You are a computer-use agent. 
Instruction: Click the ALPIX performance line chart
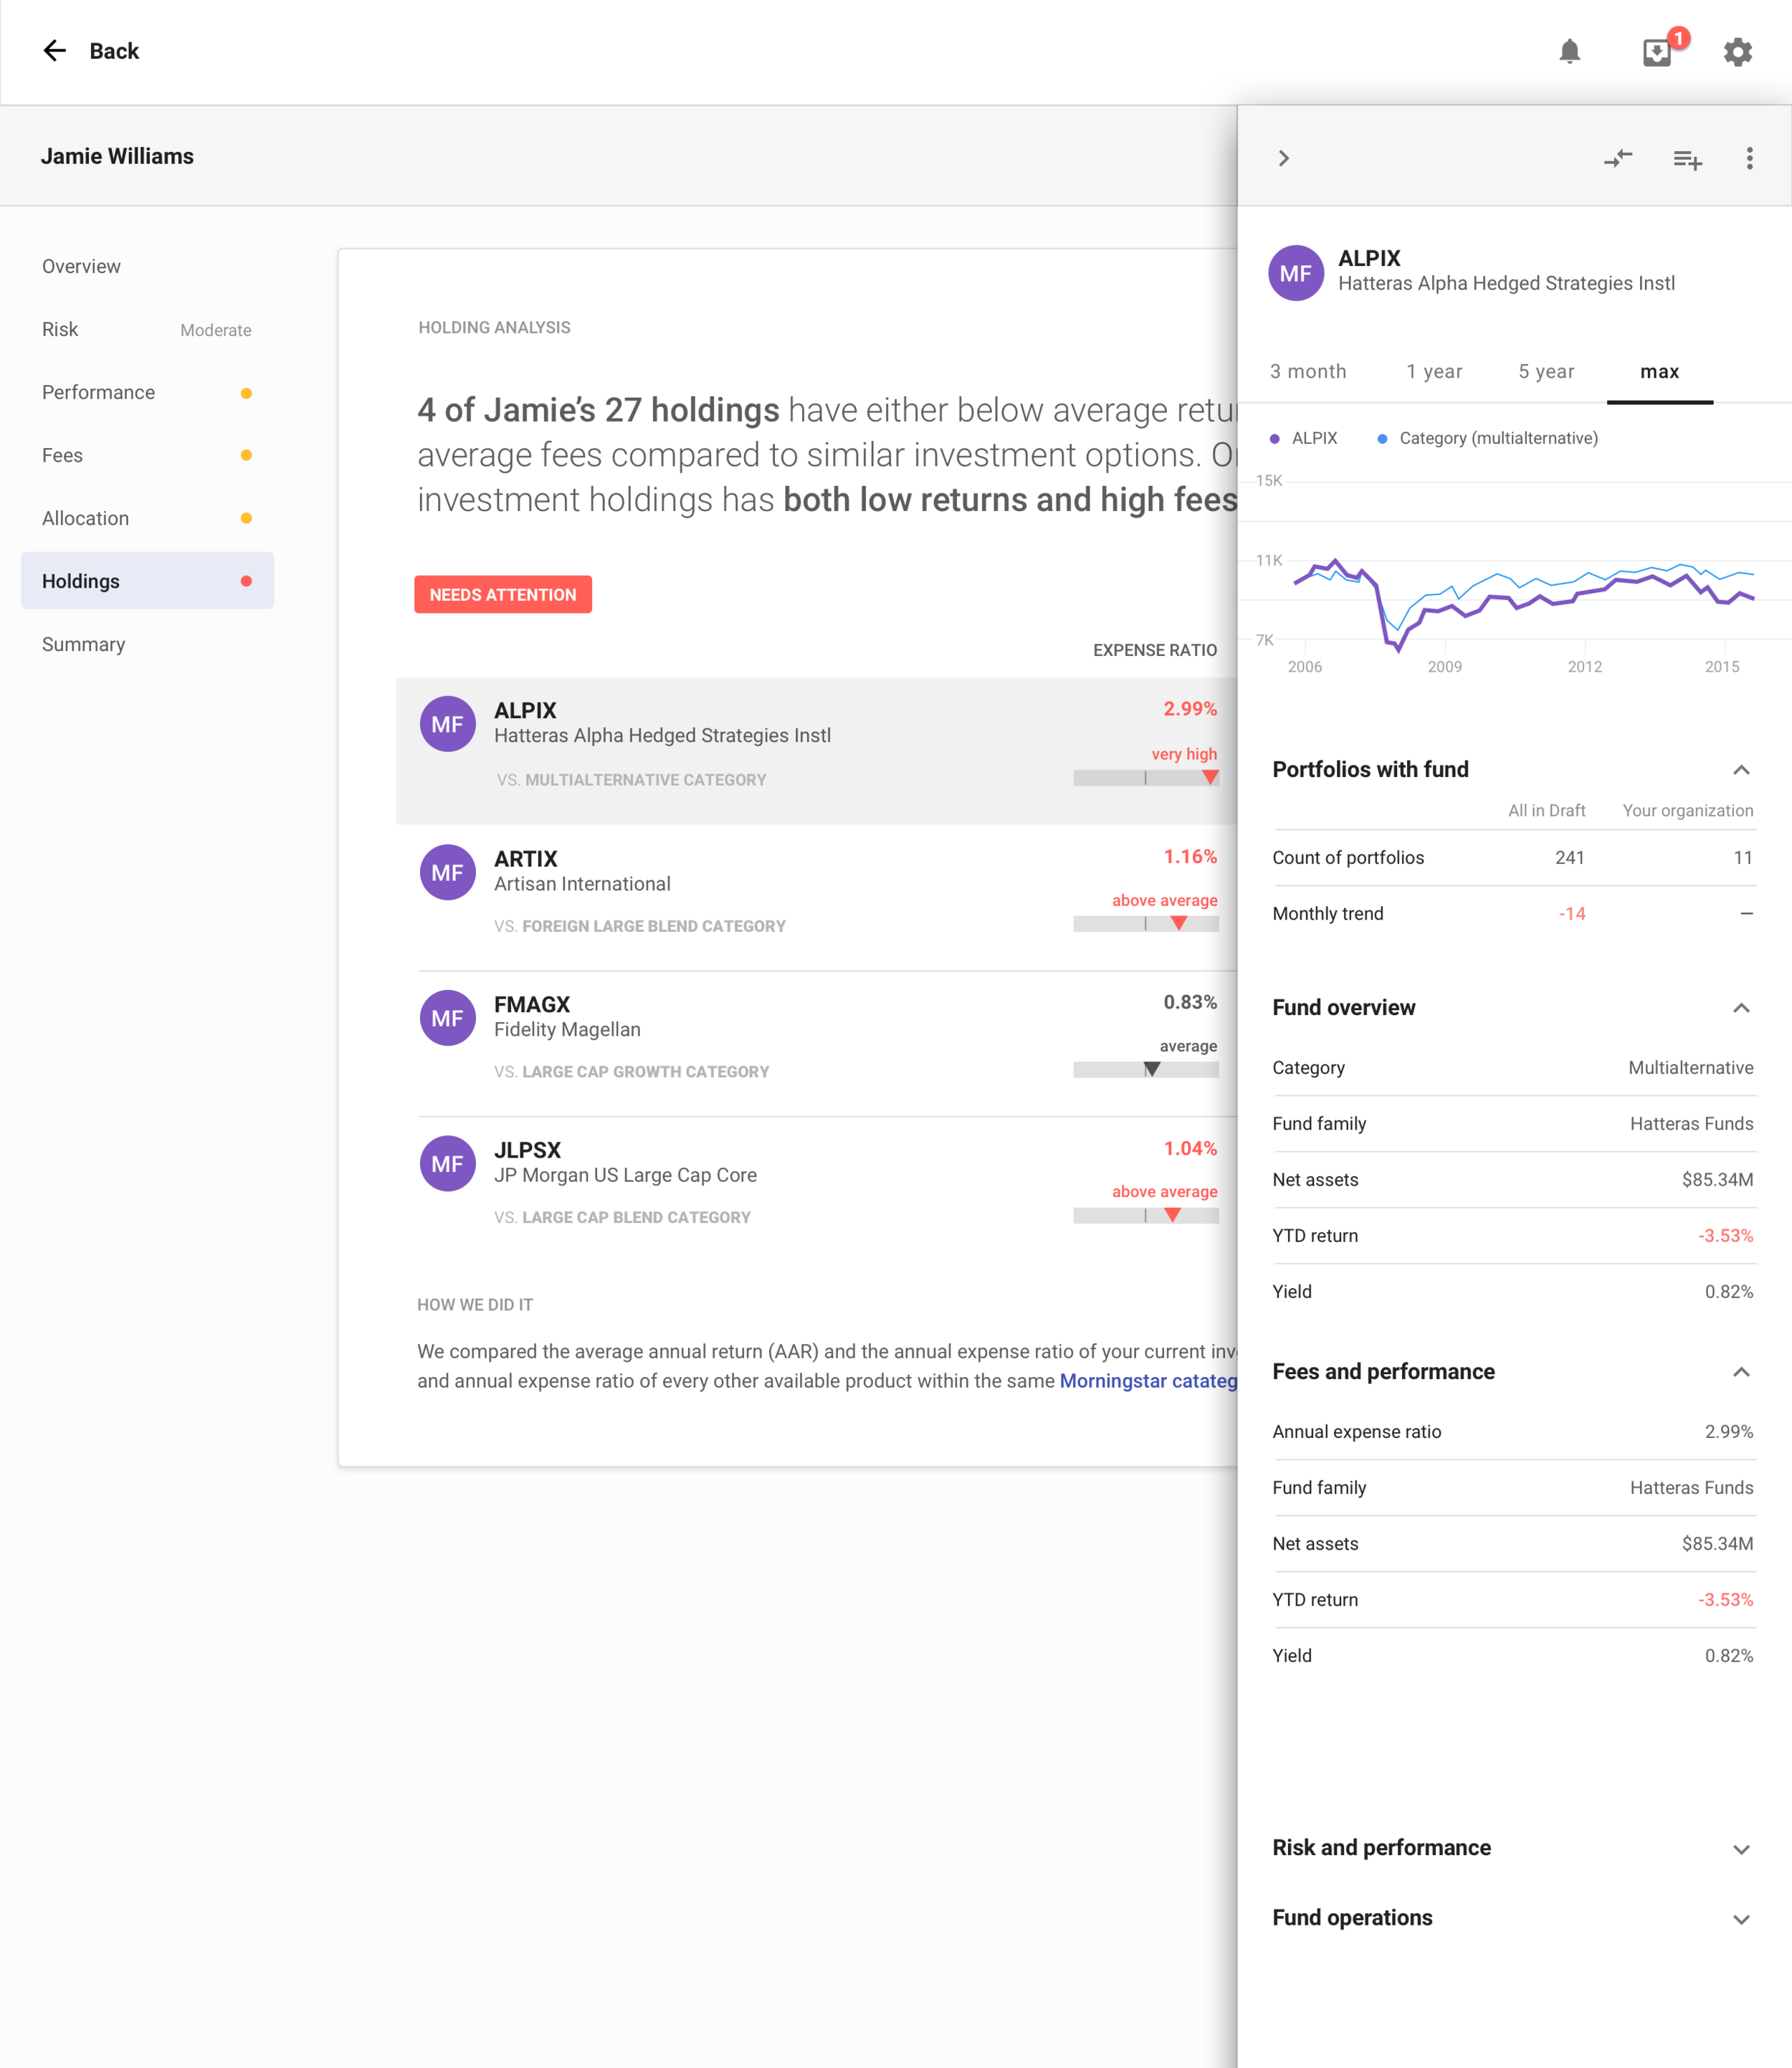[x=1513, y=575]
